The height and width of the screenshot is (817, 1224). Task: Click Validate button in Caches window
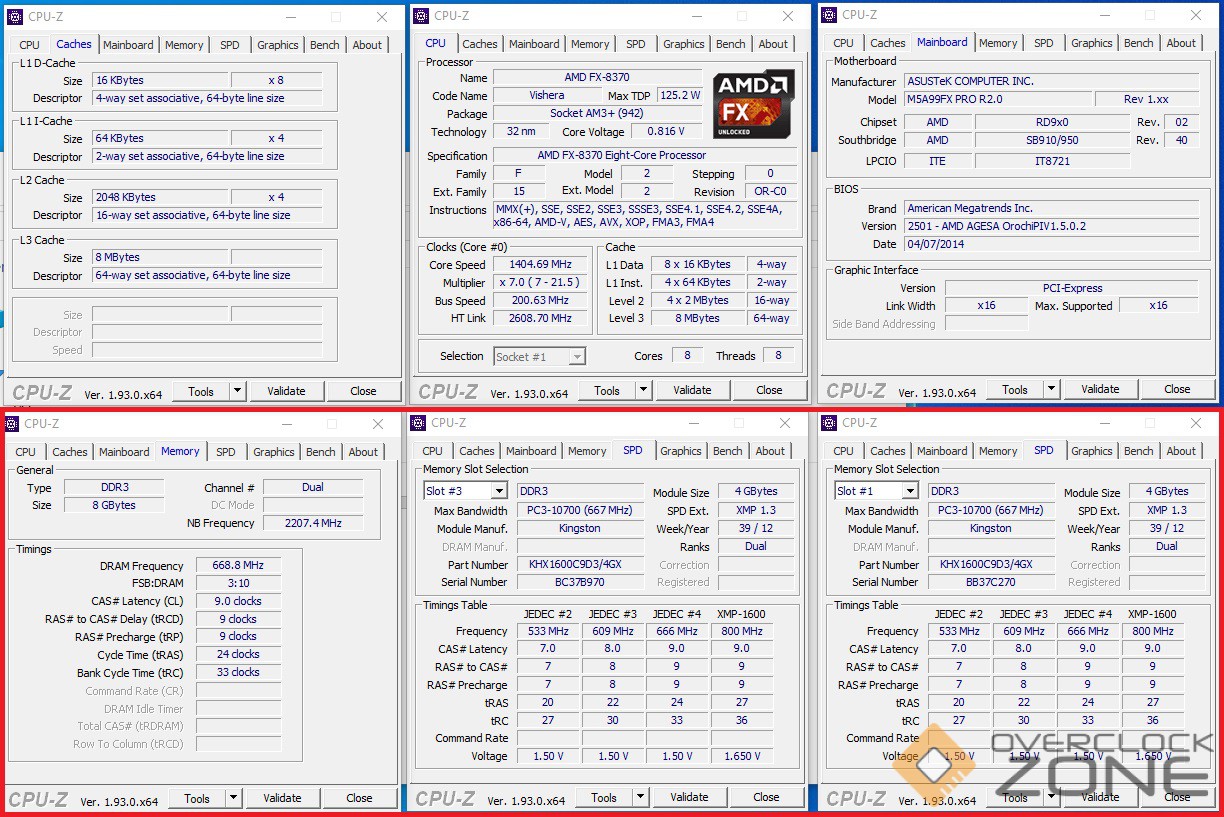point(286,391)
